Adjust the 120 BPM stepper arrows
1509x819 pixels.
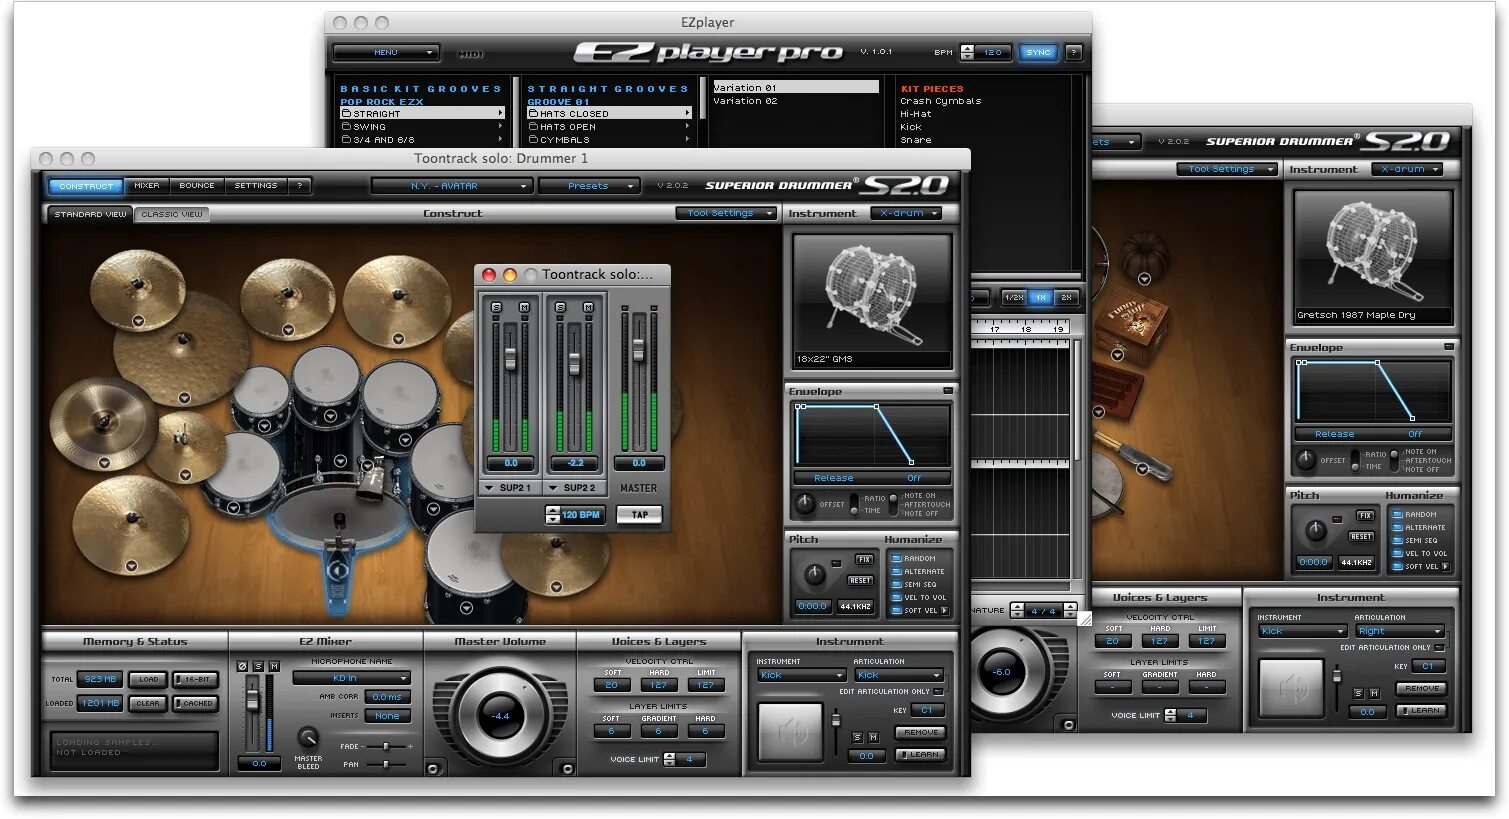tap(553, 515)
